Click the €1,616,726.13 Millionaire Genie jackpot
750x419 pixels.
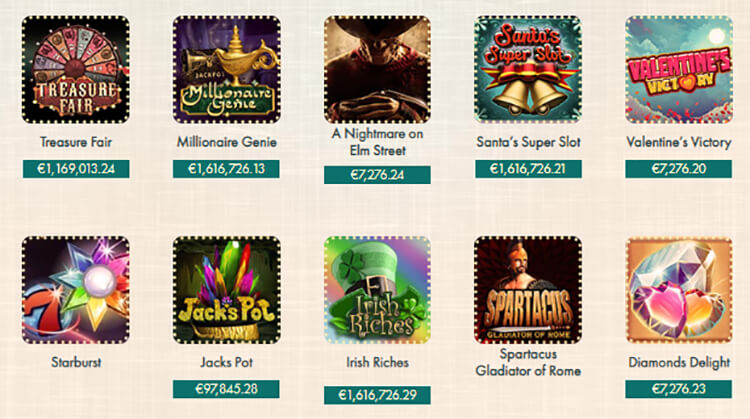pyautogui.click(x=226, y=169)
